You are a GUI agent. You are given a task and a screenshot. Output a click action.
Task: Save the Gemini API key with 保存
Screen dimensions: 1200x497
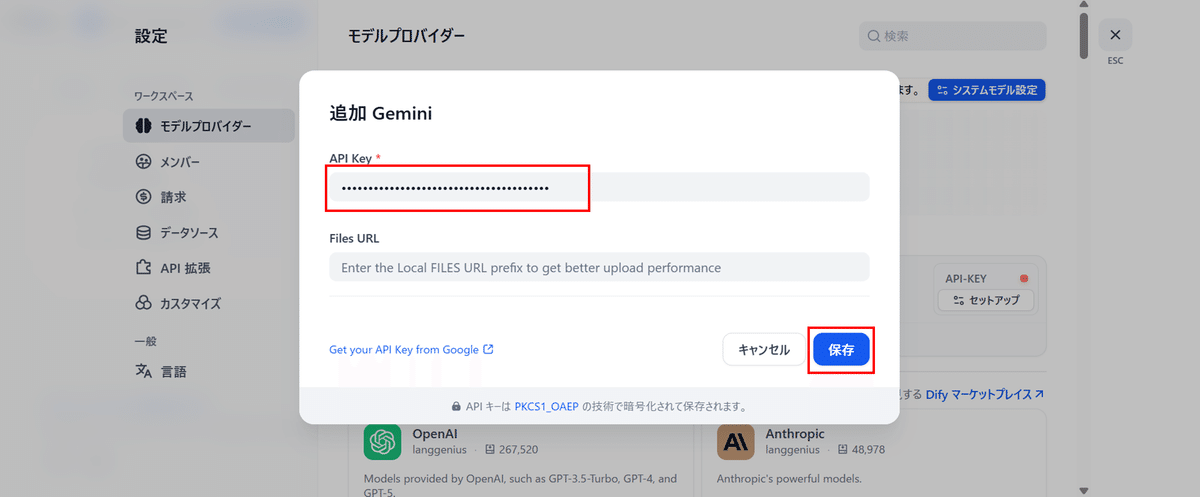pos(841,350)
